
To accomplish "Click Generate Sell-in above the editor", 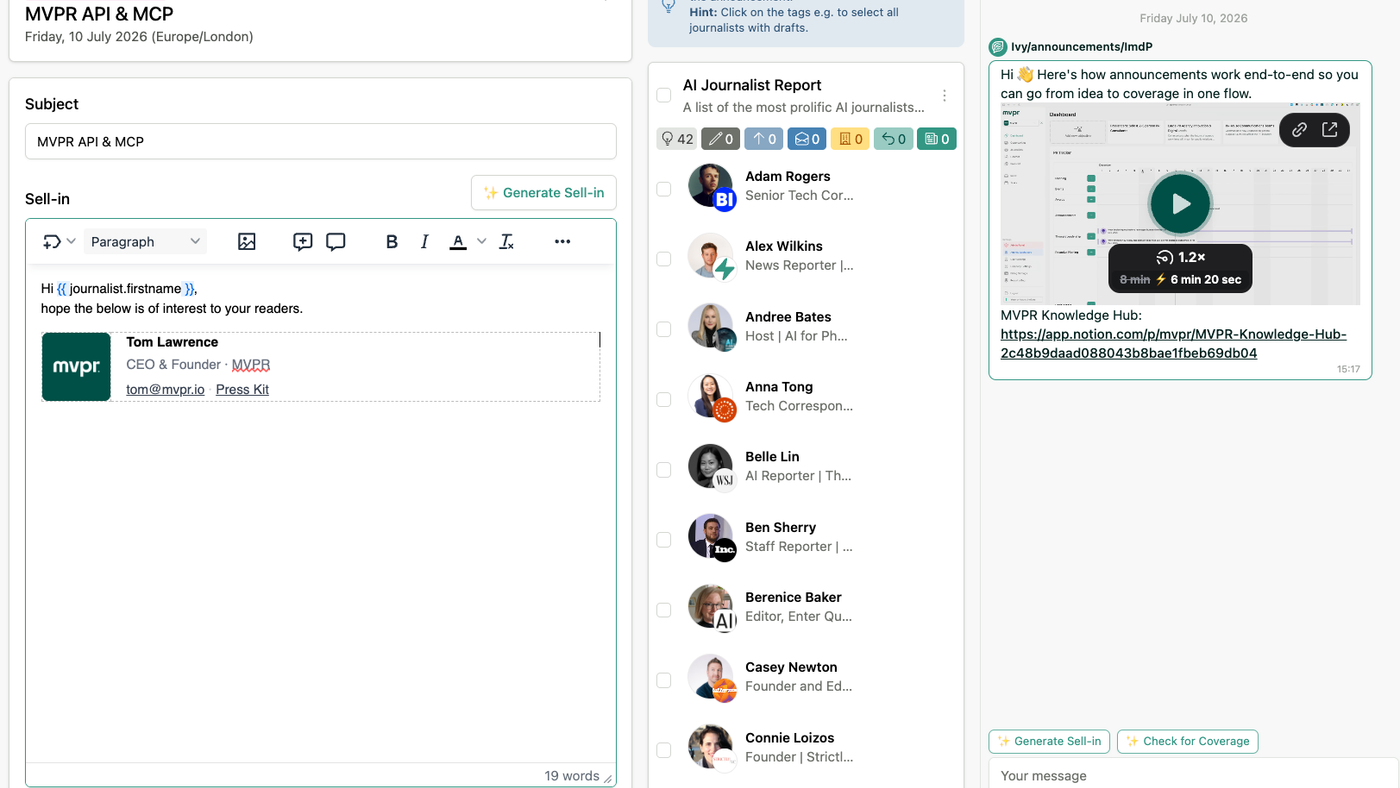I will click(544, 193).
